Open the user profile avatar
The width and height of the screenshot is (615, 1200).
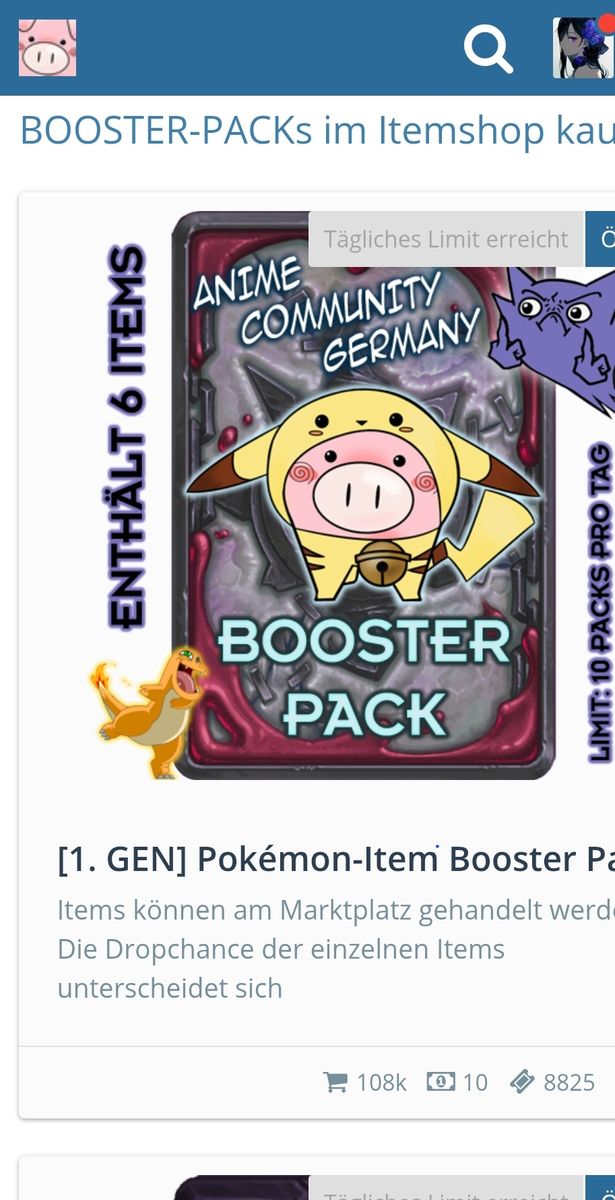click(x=583, y=48)
